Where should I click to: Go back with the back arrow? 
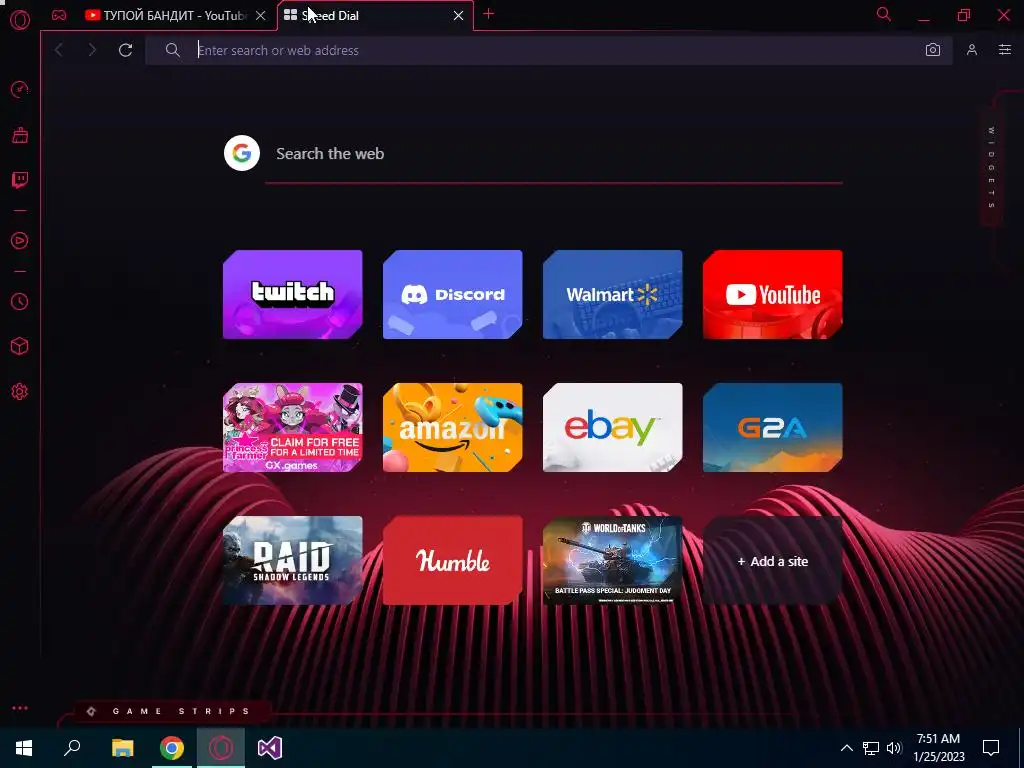pos(59,50)
